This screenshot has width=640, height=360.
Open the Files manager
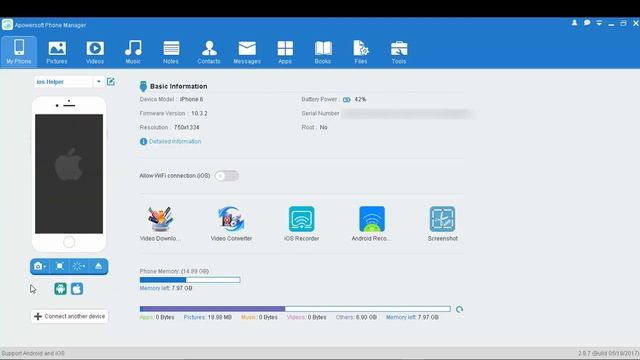pos(361,52)
